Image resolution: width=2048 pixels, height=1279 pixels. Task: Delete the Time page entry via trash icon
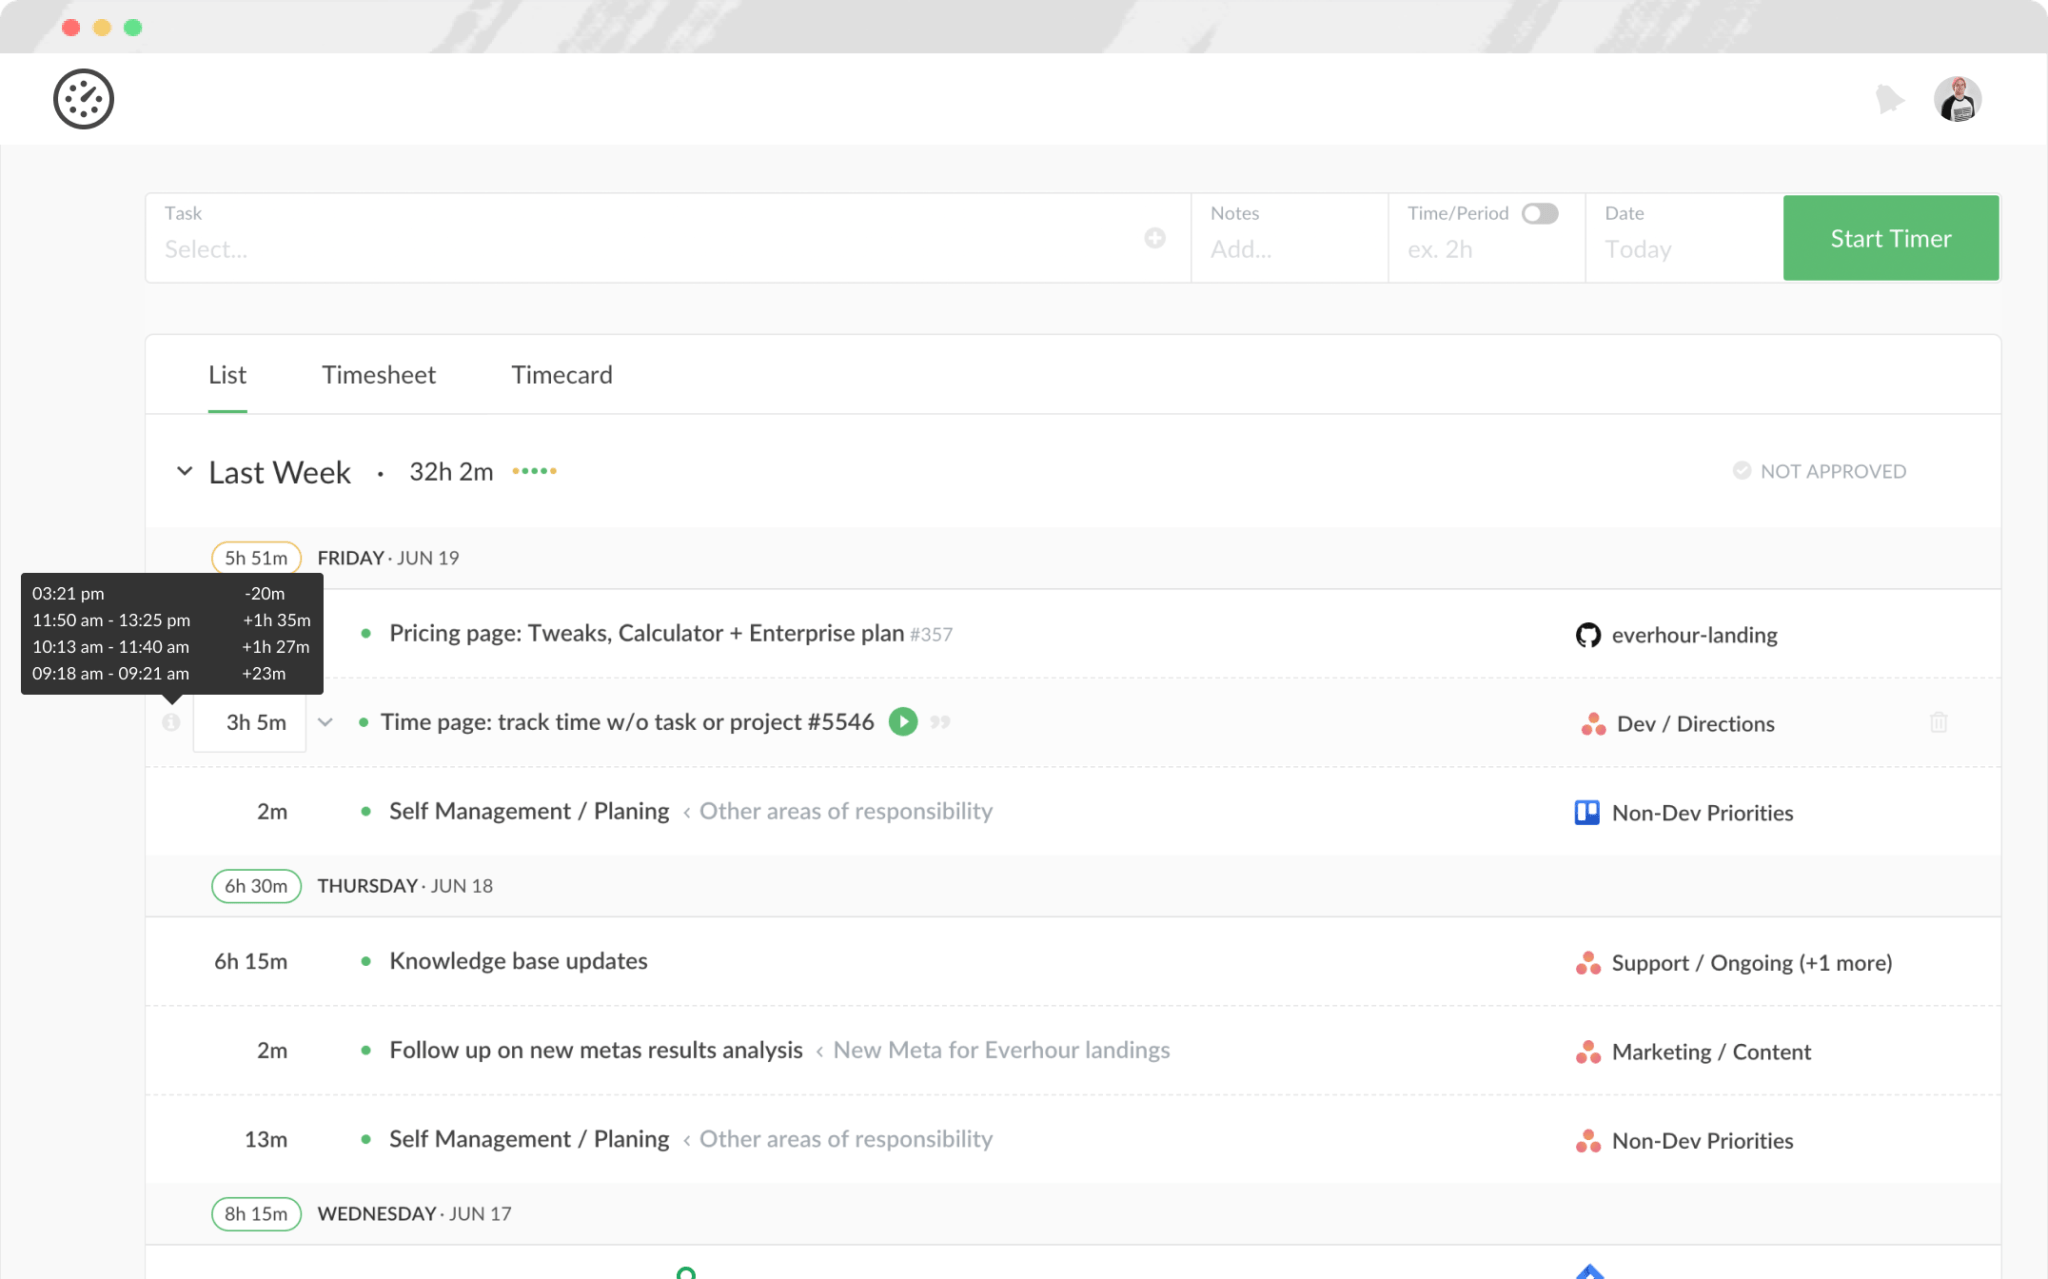(x=1938, y=722)
